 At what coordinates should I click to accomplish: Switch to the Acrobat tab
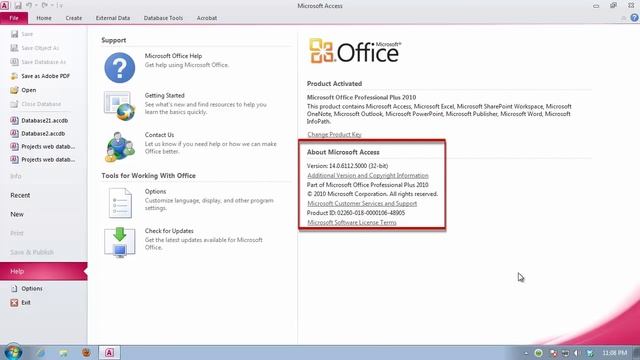click(207, 18)
